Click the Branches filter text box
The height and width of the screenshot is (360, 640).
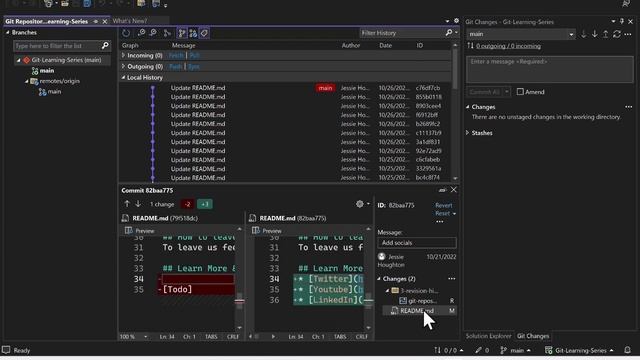(57, 46)
